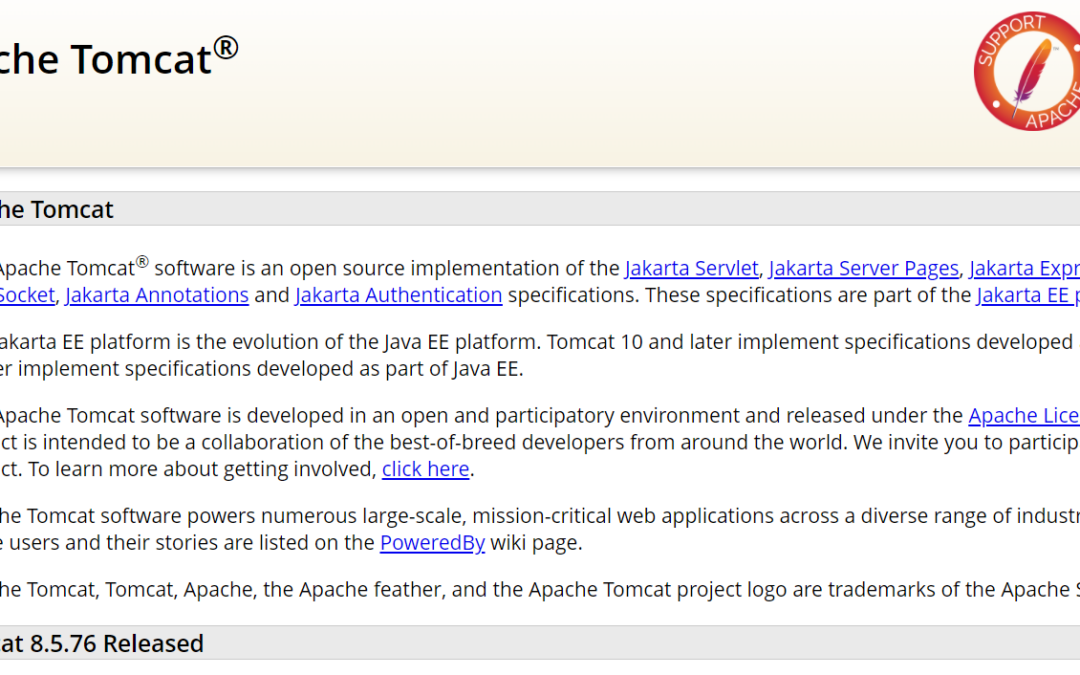Open the PoweredBy wiki page link
The image size is (1080, 675).
coord(432,543)
